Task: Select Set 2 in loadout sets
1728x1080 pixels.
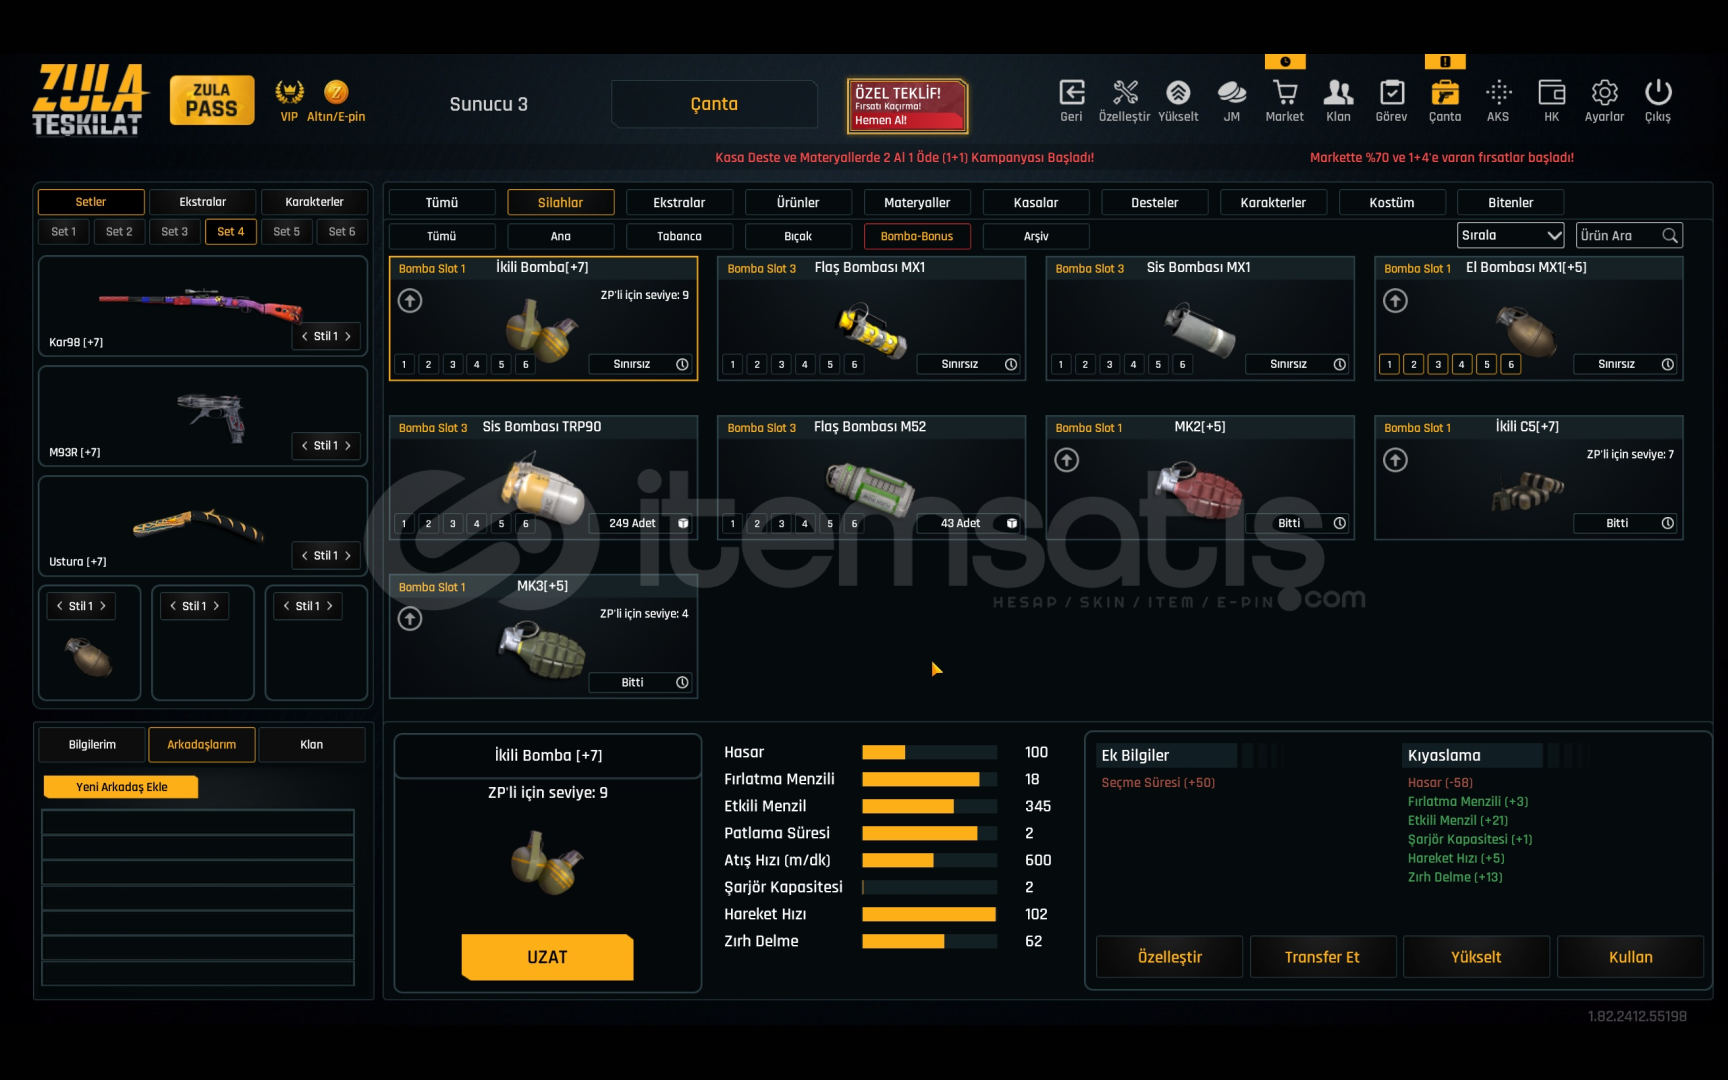Action: (119, 231)
